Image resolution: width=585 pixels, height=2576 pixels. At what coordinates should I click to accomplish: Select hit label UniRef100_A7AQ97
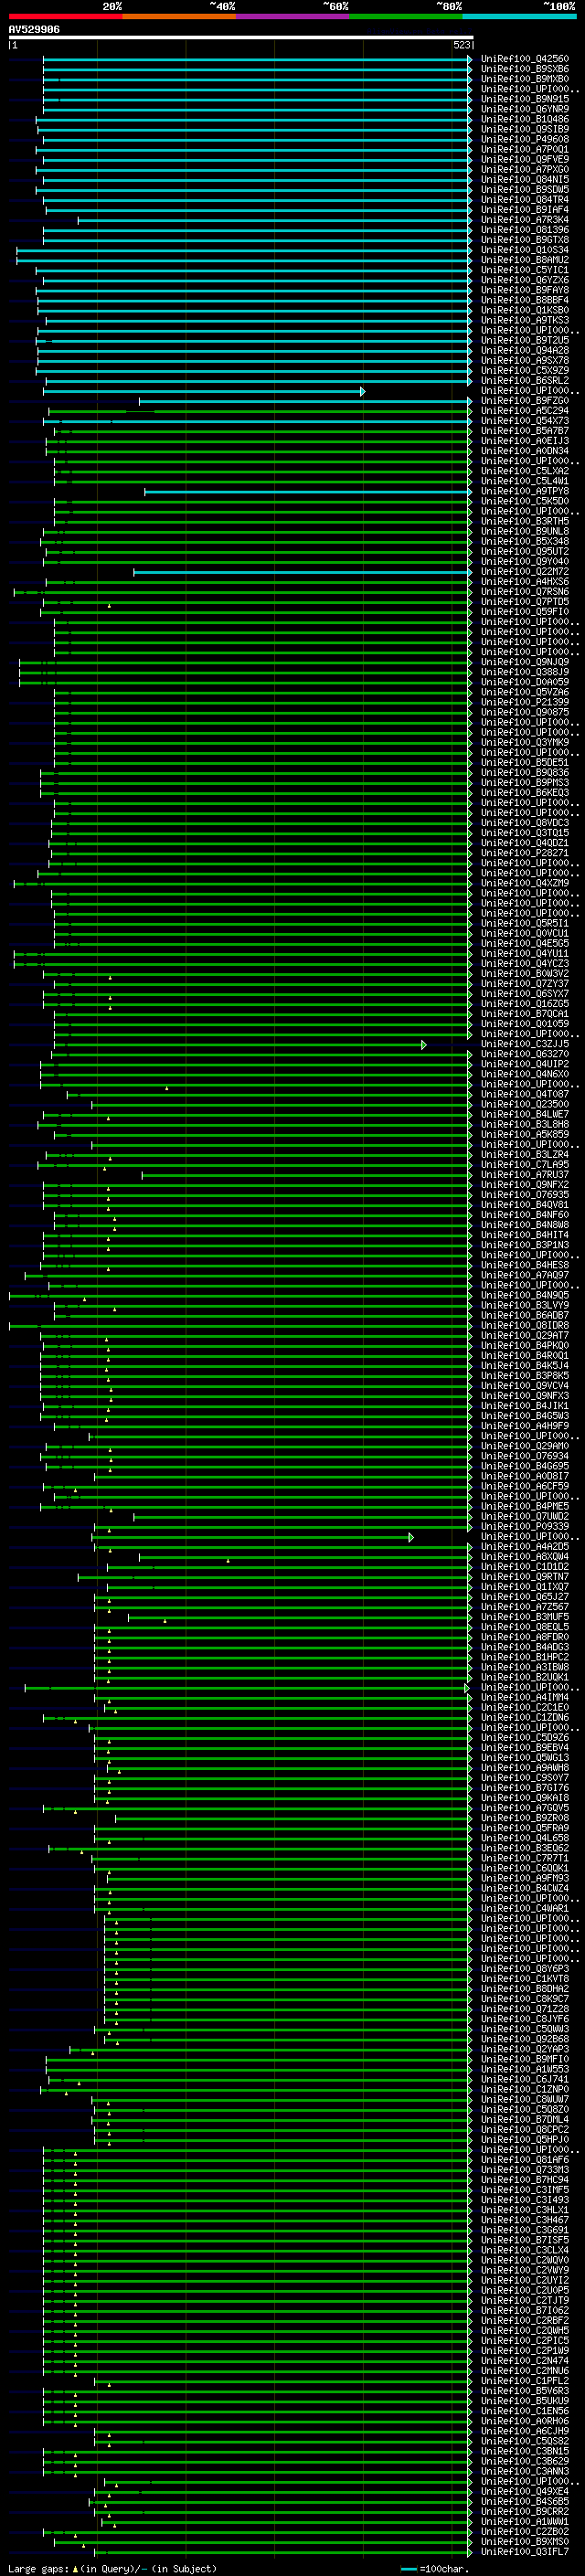tap(524, 1275)
